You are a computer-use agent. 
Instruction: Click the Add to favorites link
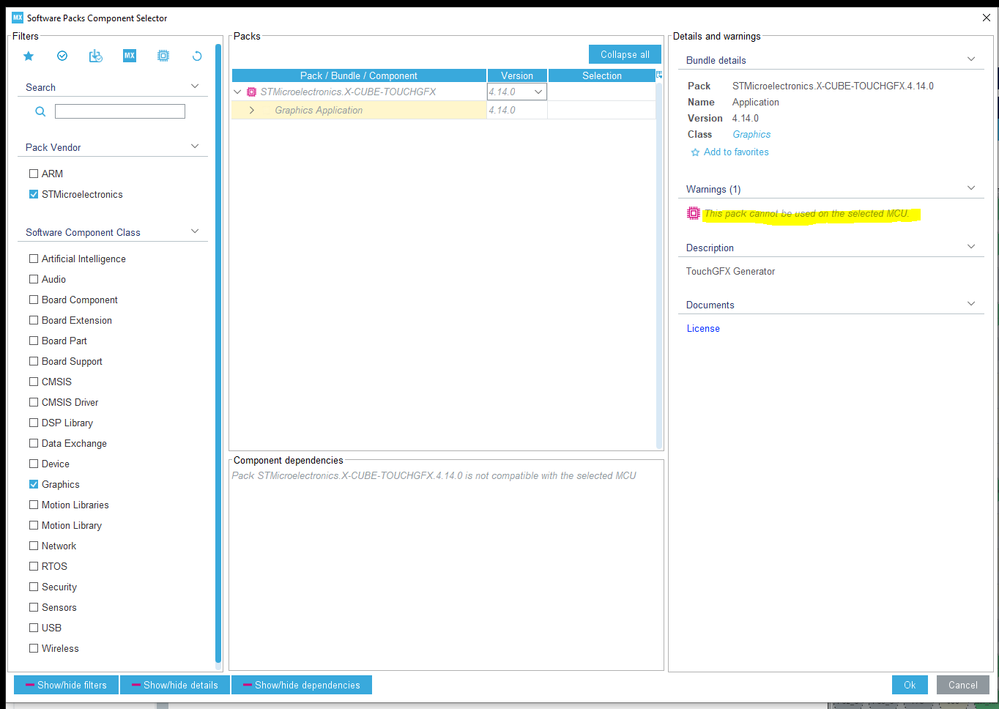[736, 152]
